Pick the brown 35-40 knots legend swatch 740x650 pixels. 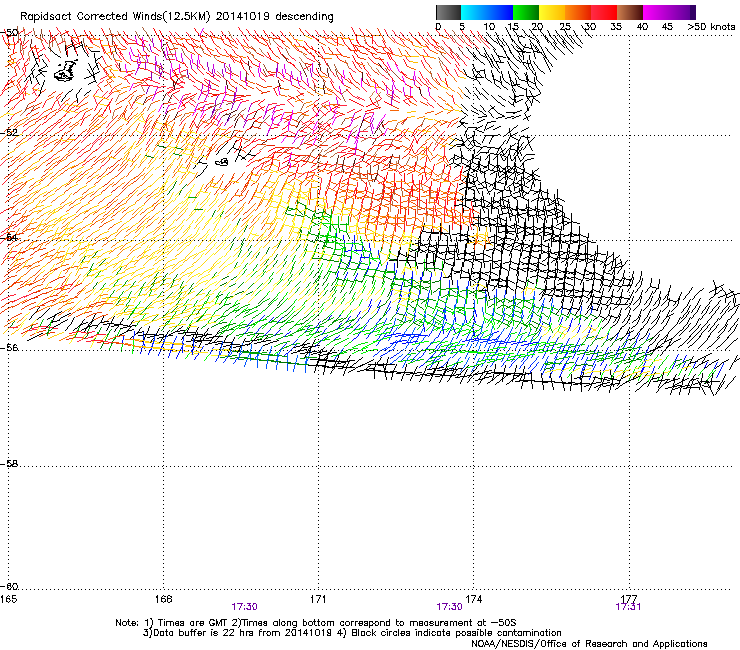coord(630,12)
